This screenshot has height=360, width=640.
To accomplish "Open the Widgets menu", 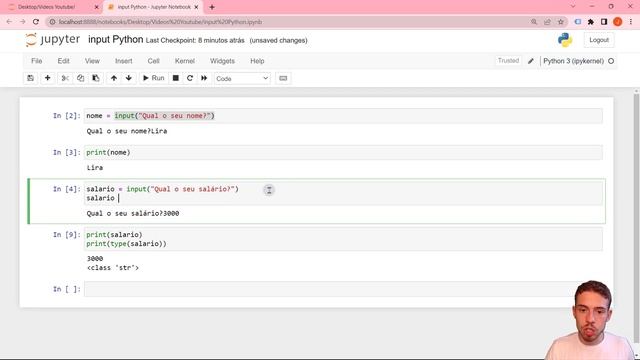I will 222,61.
